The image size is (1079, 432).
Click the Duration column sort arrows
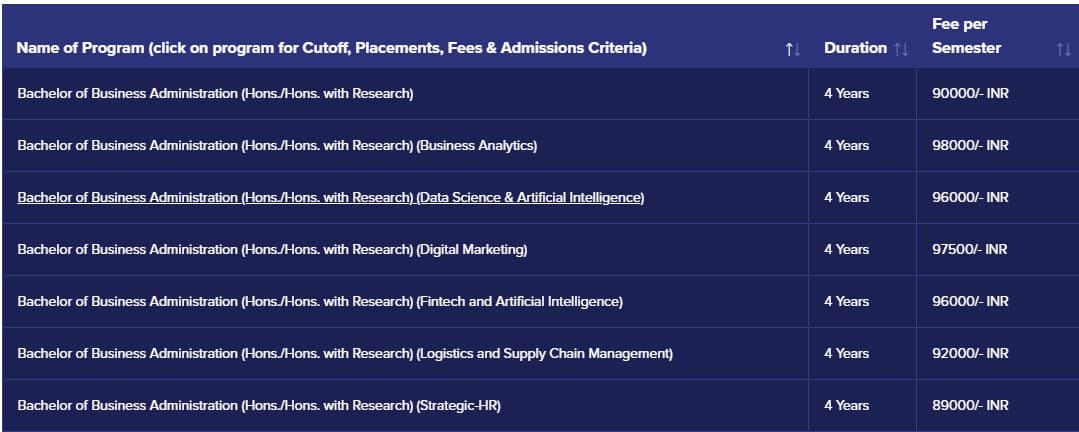901,49
